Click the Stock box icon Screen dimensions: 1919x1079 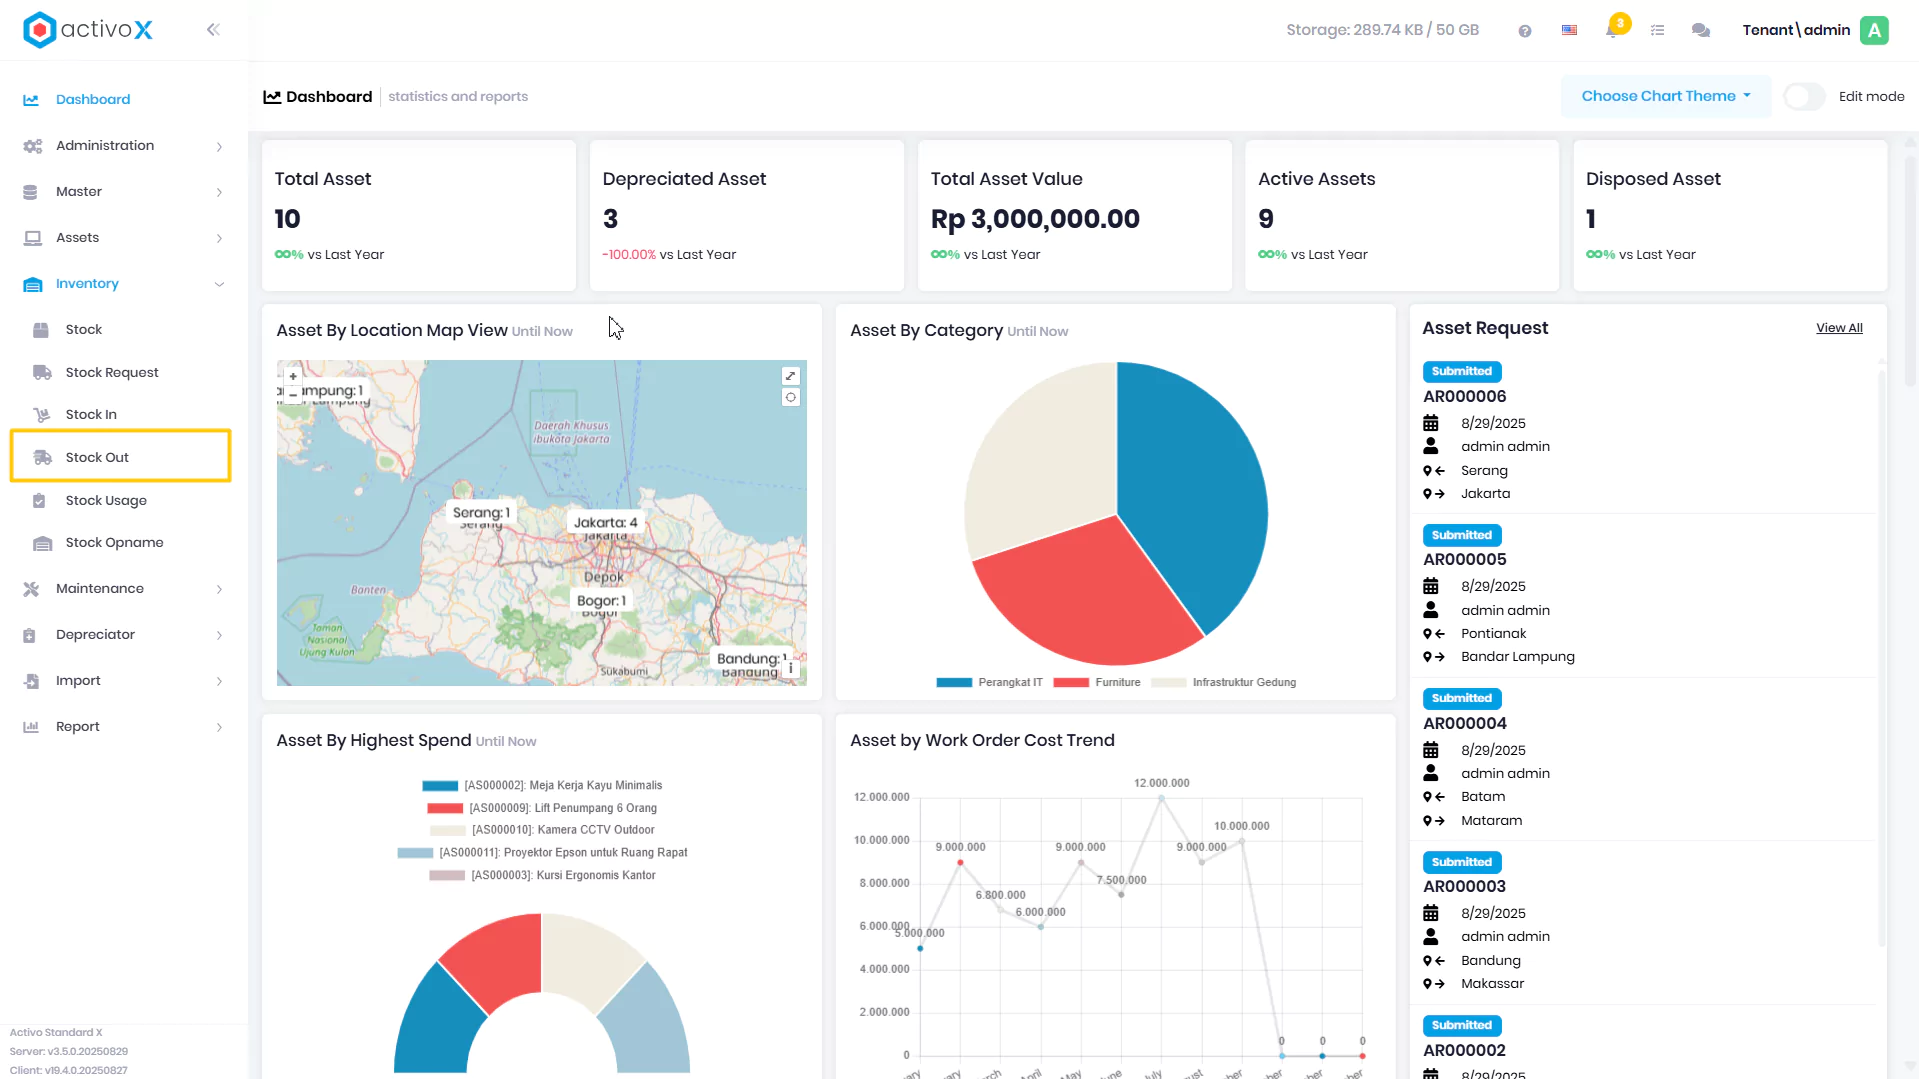click(x=41, y=330)
